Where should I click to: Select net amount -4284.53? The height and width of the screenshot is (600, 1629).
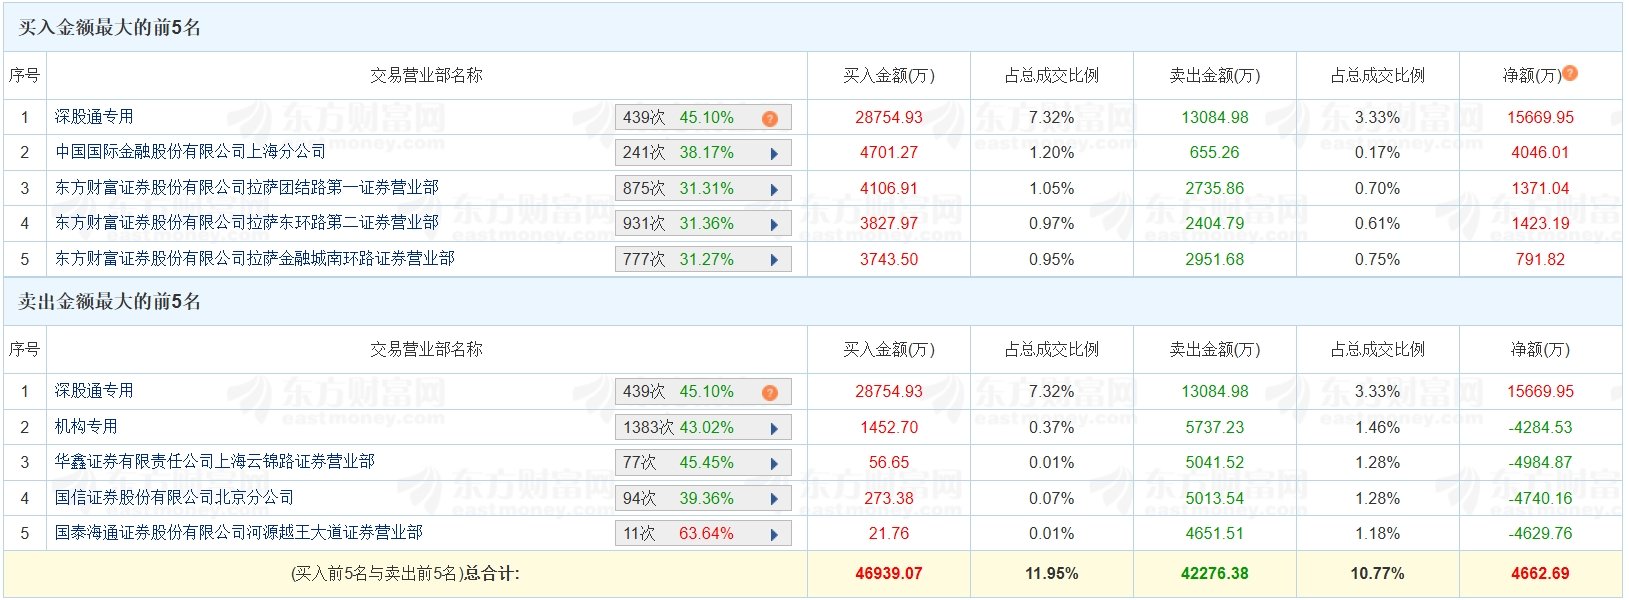[x=1541, y=428]
